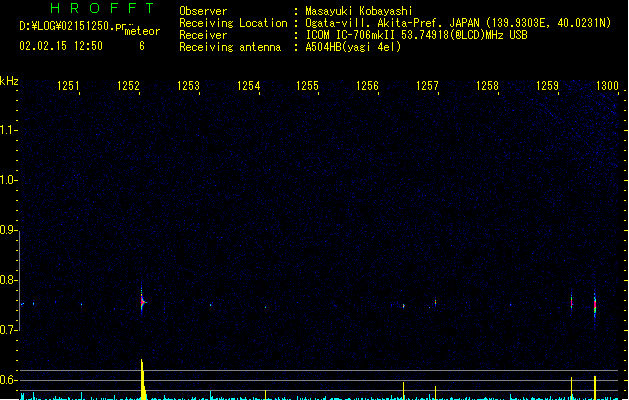The height and width of the screenshot is (400, 629).
Task: Click the 0.9 kHz frequency label
Action: (8, 230)
